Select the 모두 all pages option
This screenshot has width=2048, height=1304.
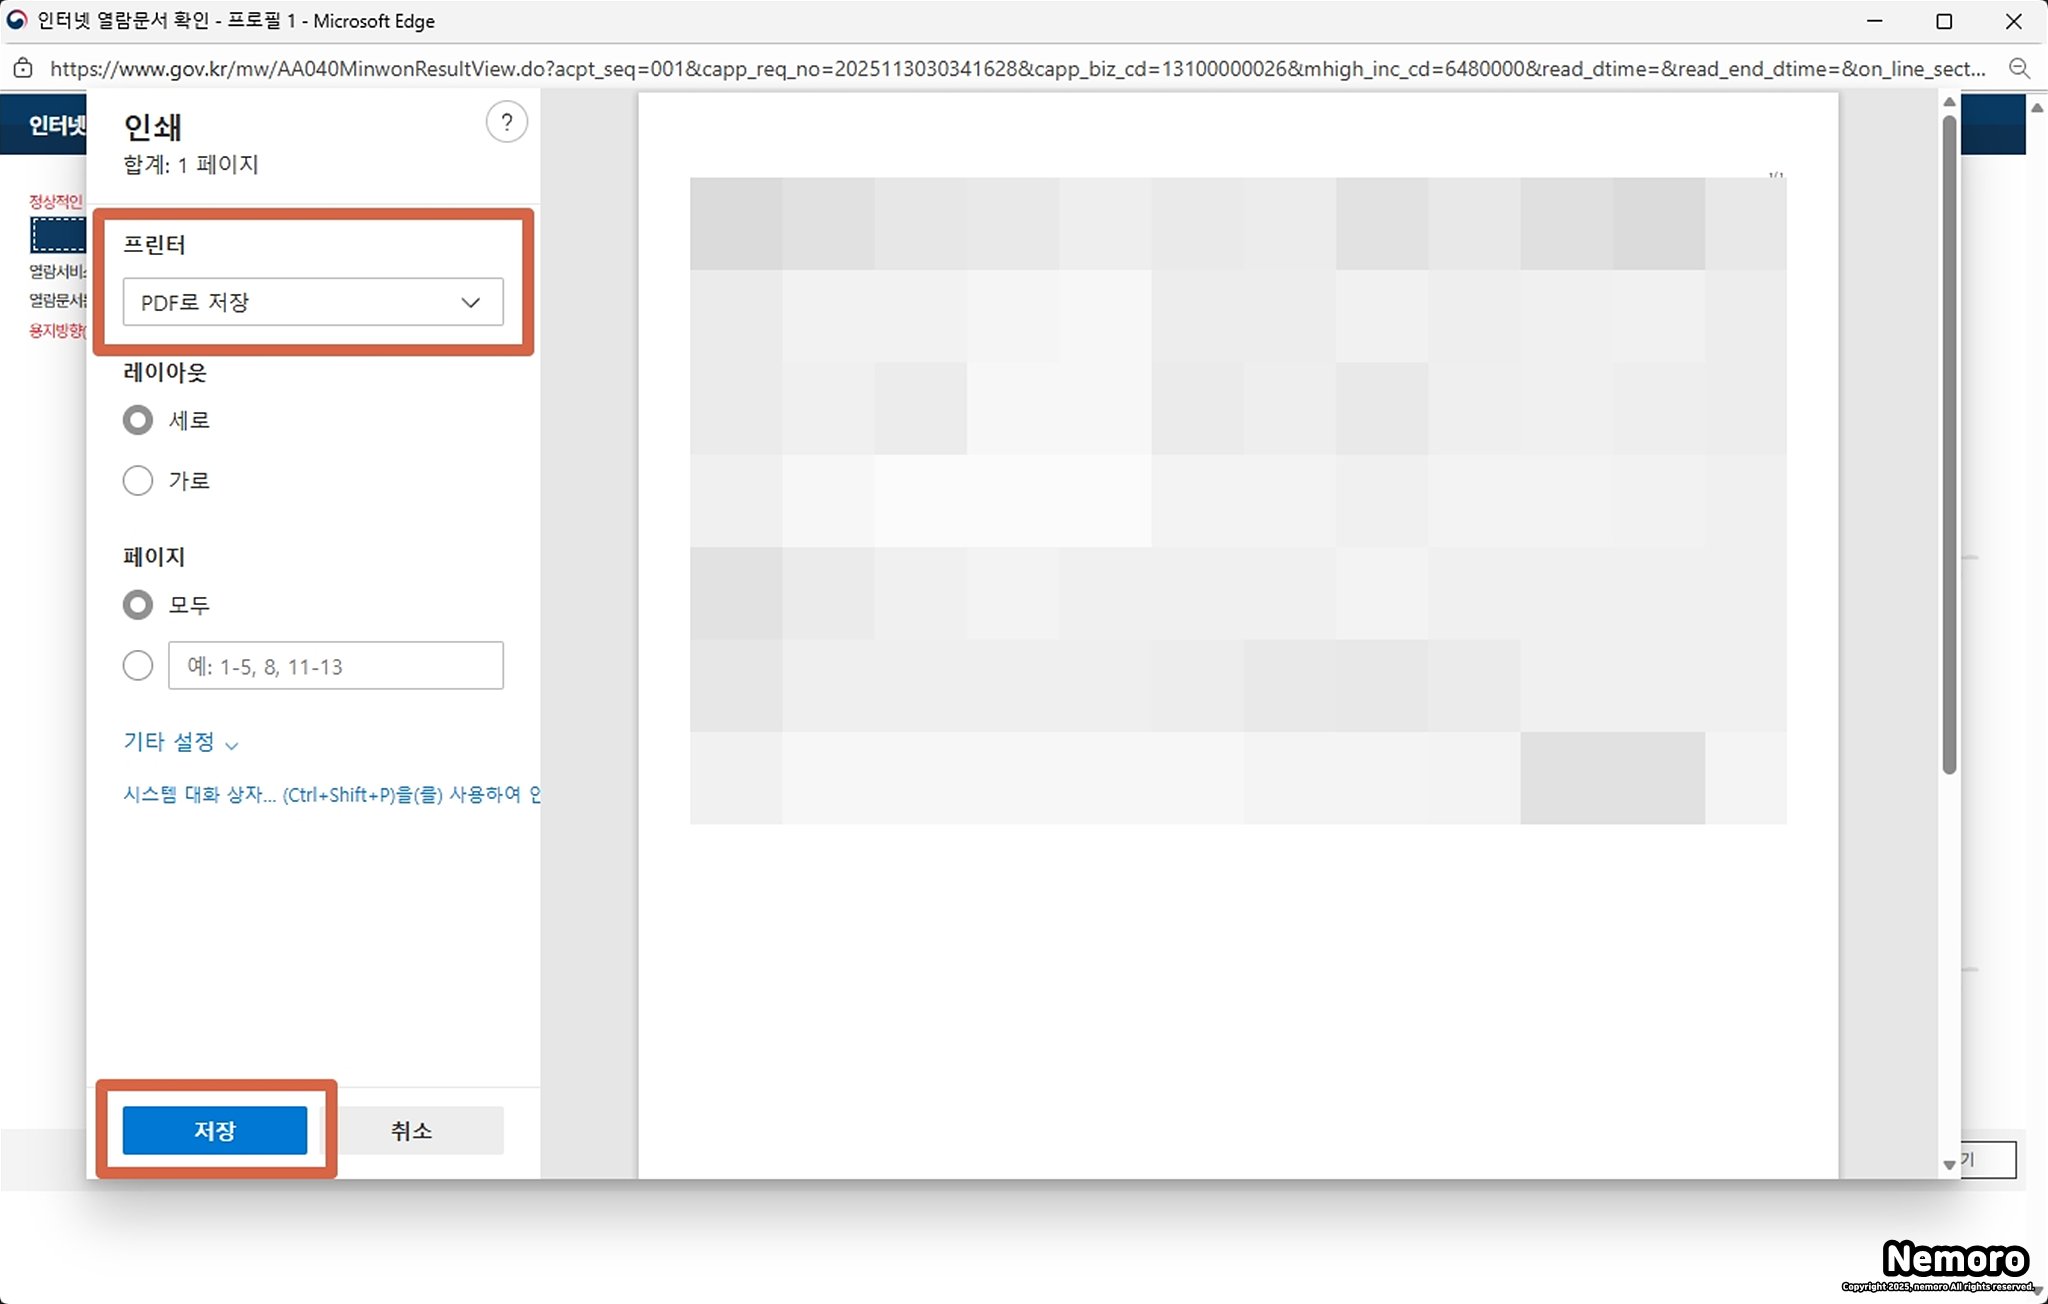[138, 605]
